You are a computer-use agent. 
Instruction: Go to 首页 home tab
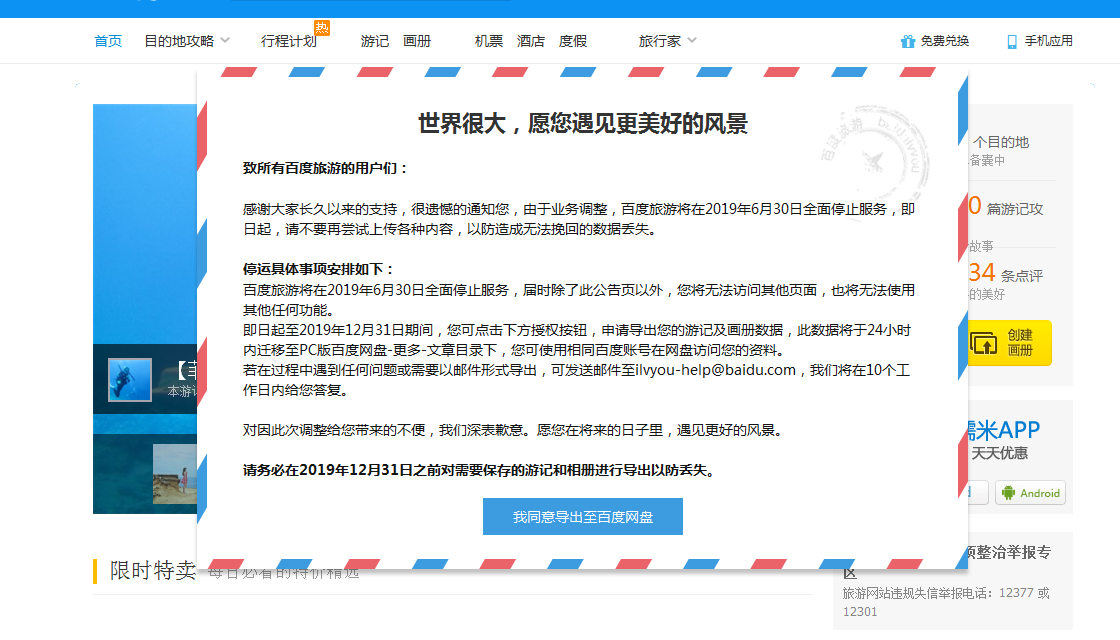click(108, 41)
